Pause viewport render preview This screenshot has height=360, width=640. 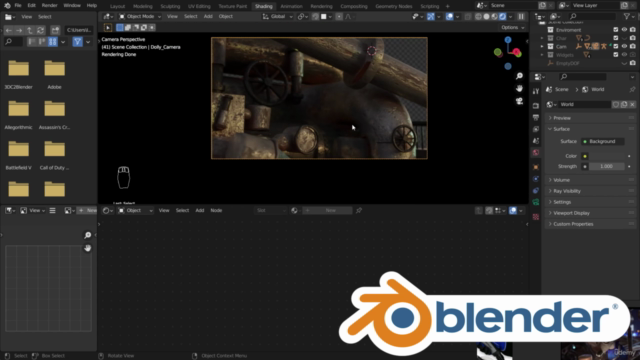coord(521,17)
